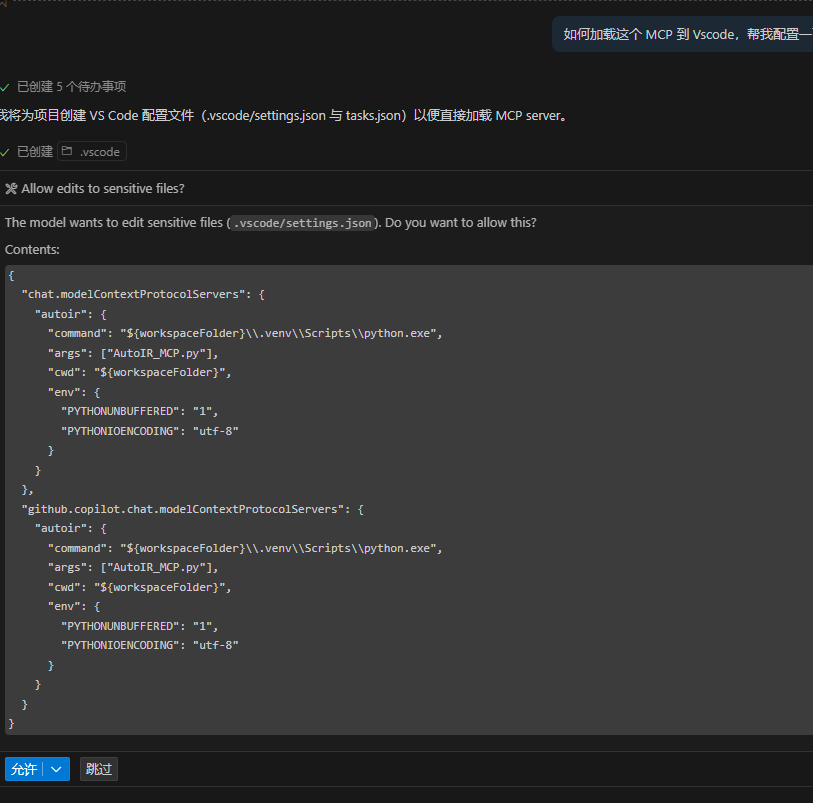
Task: Click the green checkmark beside 已创建 5 个待办事项
Action: click(x=5, y=87)
